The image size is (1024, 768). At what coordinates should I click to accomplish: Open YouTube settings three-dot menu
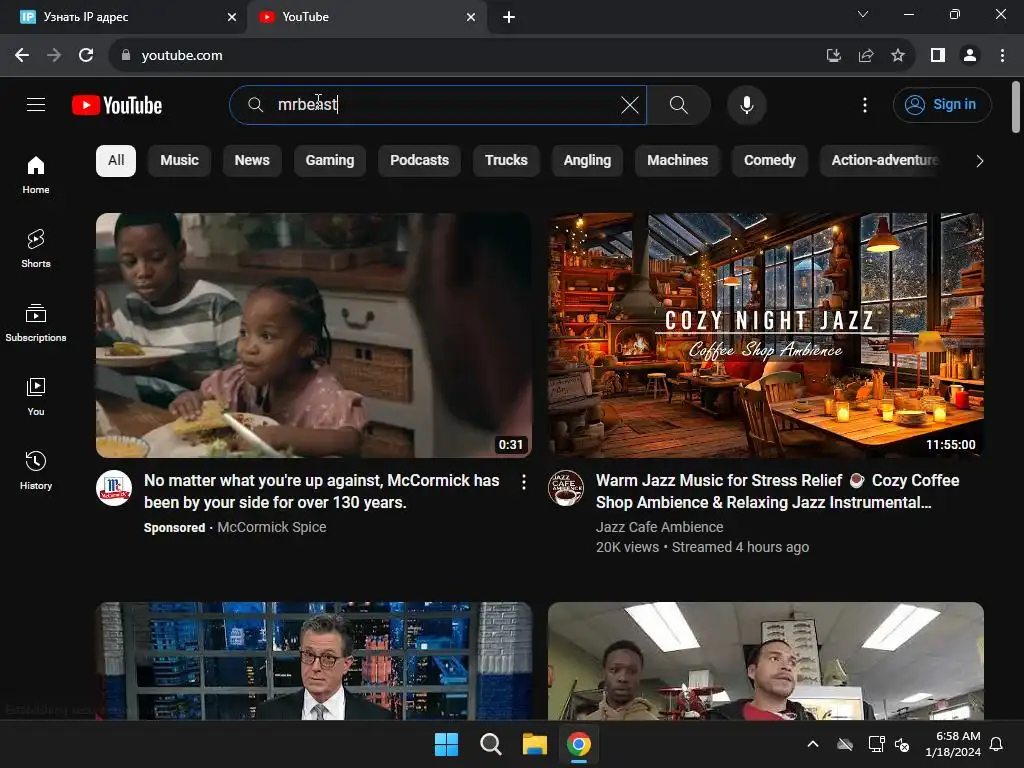(x=865, y=104)
